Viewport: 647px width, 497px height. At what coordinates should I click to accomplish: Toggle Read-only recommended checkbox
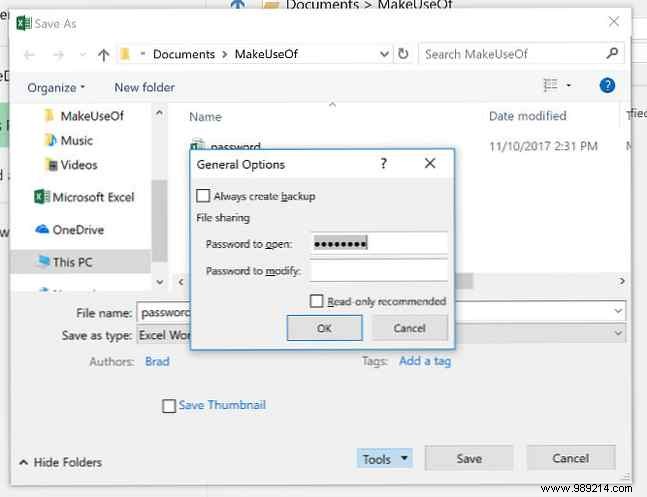coord(316,301)
